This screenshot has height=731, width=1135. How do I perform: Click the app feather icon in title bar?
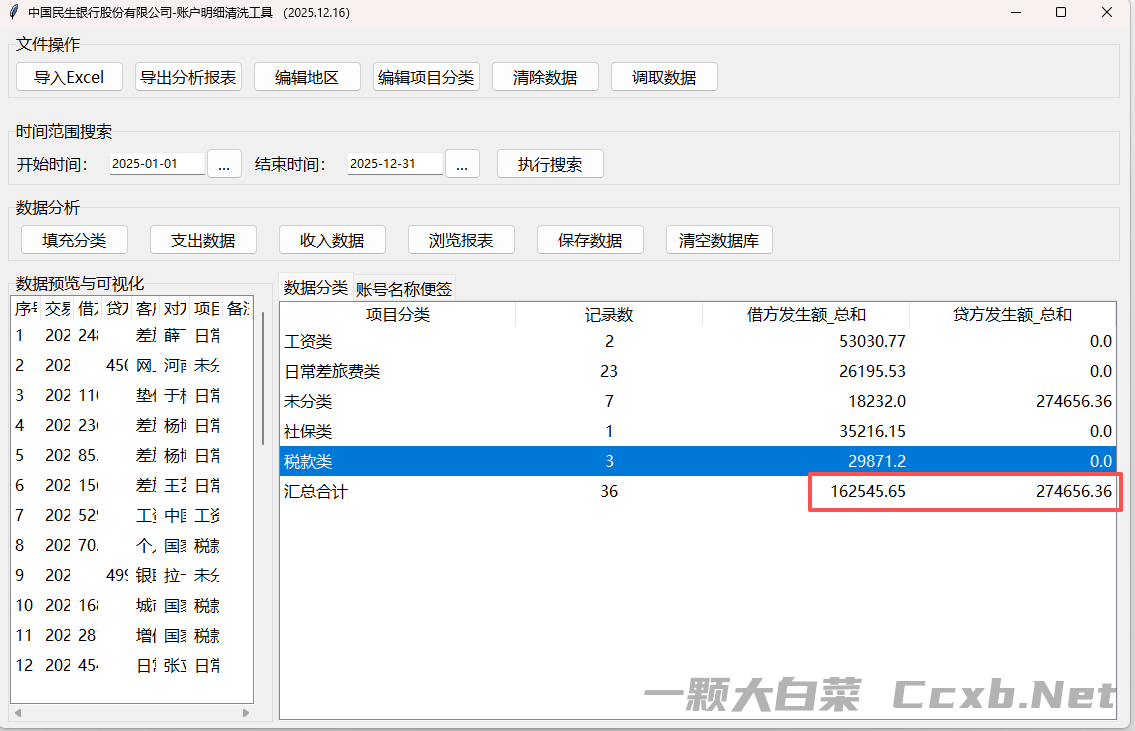click(x=14, y=13)
